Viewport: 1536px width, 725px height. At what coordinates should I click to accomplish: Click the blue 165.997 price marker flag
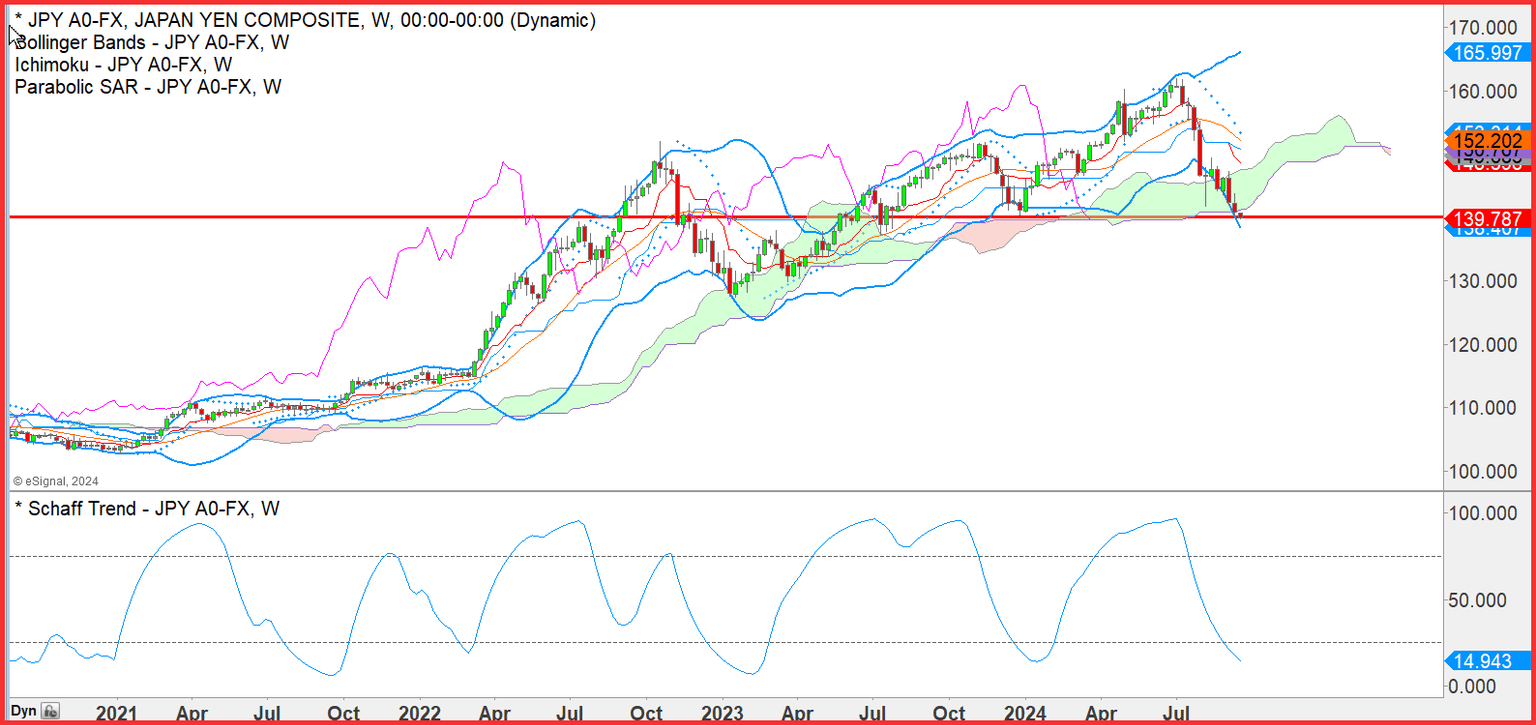tap(1489, 53)
